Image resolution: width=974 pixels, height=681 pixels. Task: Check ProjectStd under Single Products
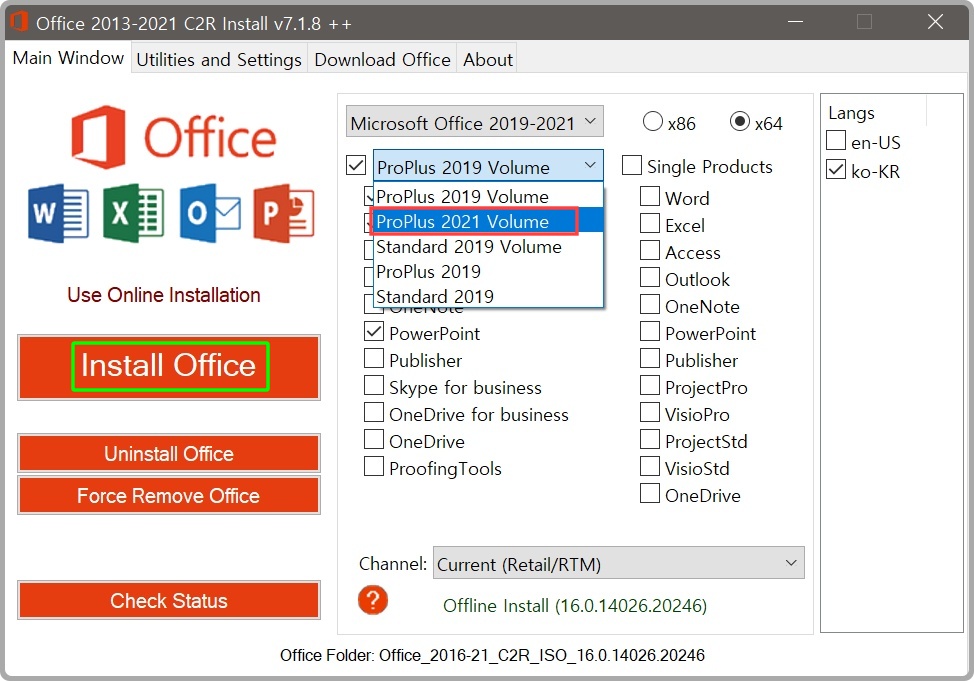coord(650,440)
